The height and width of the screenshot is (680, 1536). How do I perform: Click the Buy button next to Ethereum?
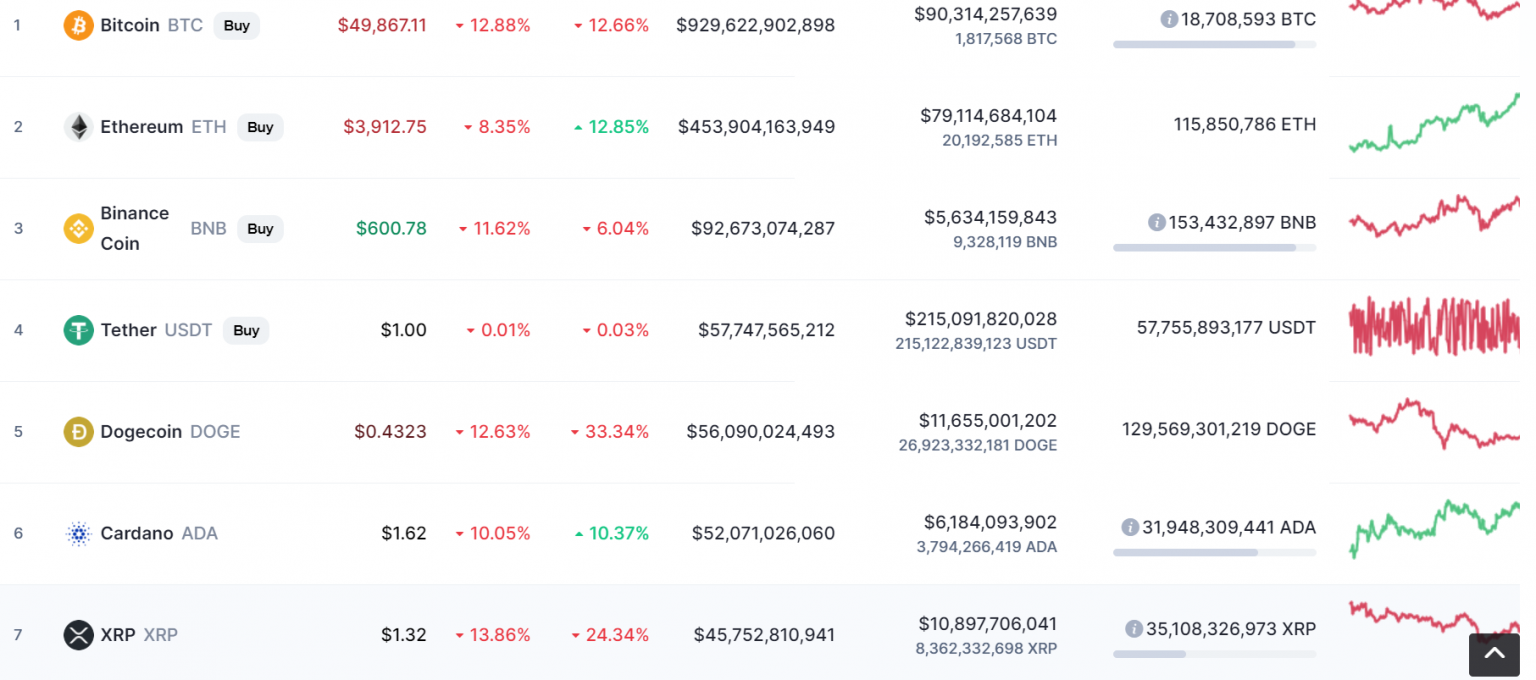click(x=261, y=127)
